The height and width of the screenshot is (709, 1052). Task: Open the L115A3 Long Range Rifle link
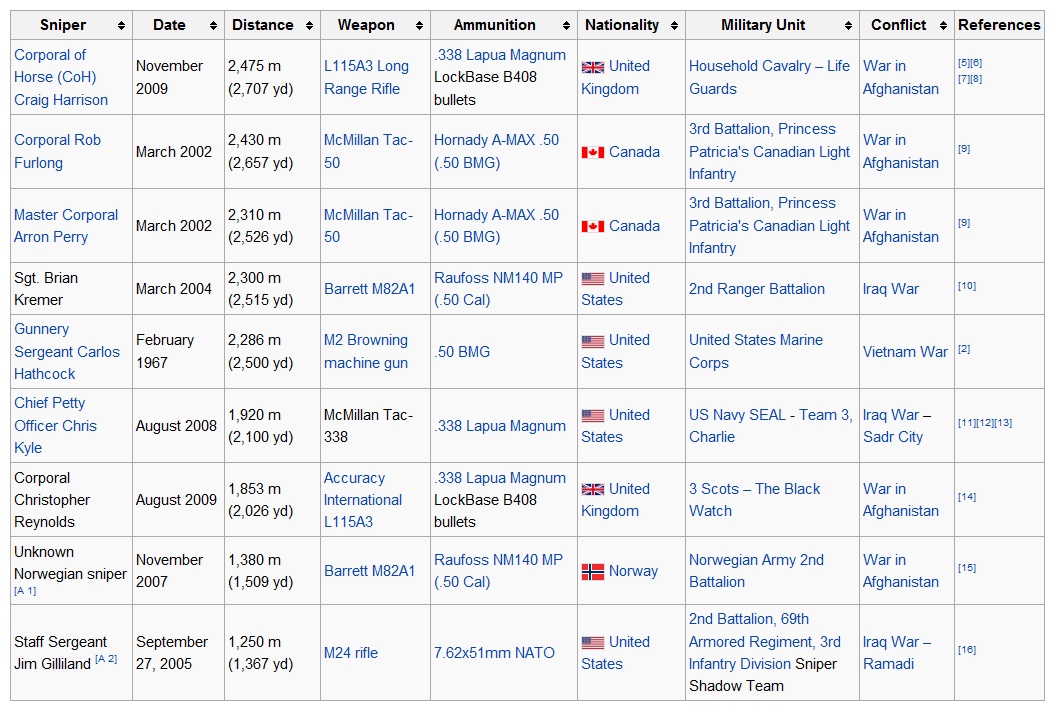[366, 77]
